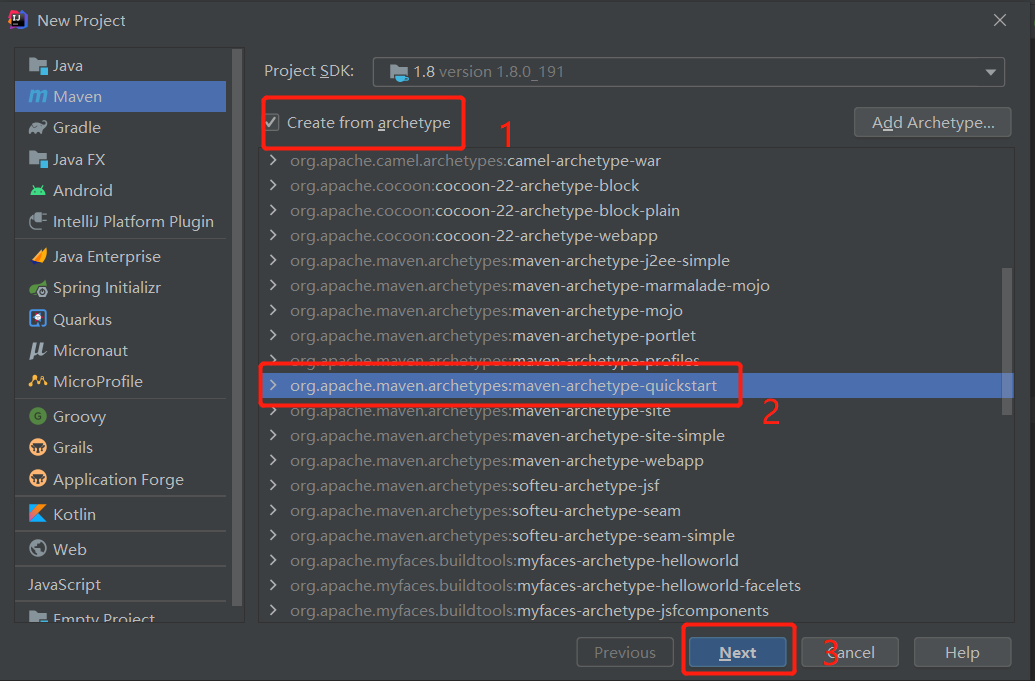
Task: Click the Spring Initializr icon
Action: point(38,288)
